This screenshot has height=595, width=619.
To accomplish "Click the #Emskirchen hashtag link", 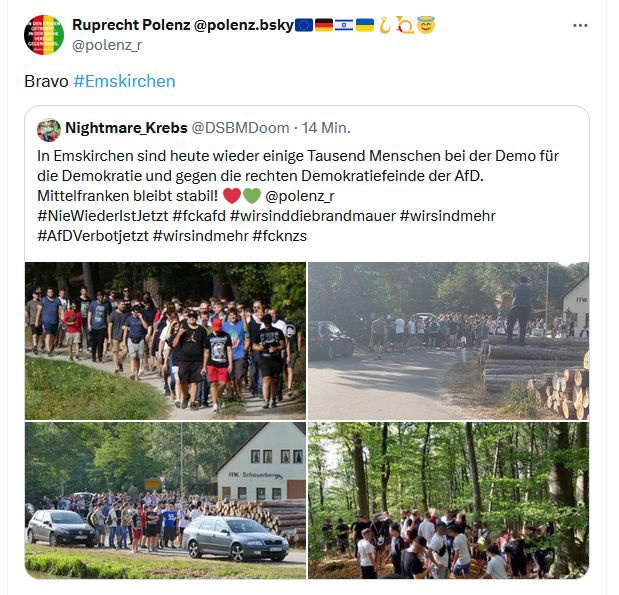I will [x=124, y=81].
